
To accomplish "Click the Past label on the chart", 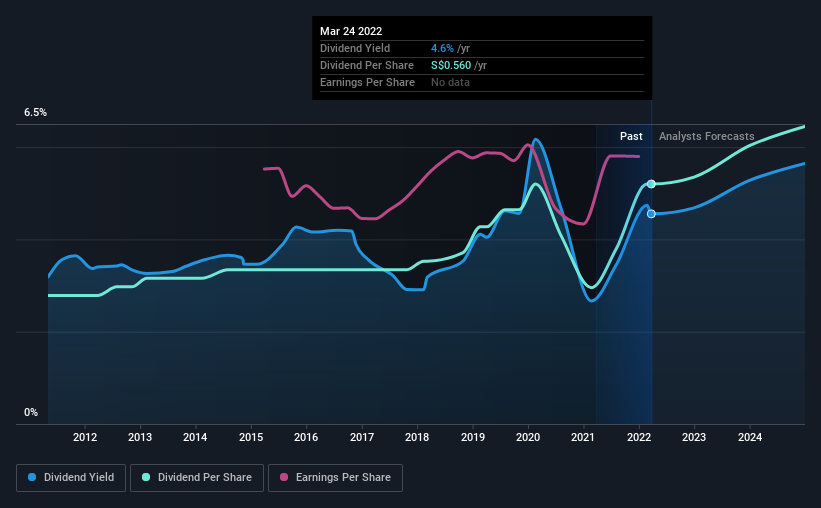I will click(631, 136).
